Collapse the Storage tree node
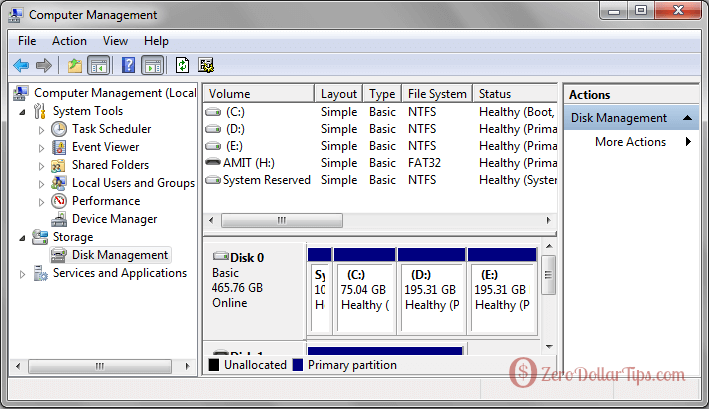 click(x=22, y=238)
